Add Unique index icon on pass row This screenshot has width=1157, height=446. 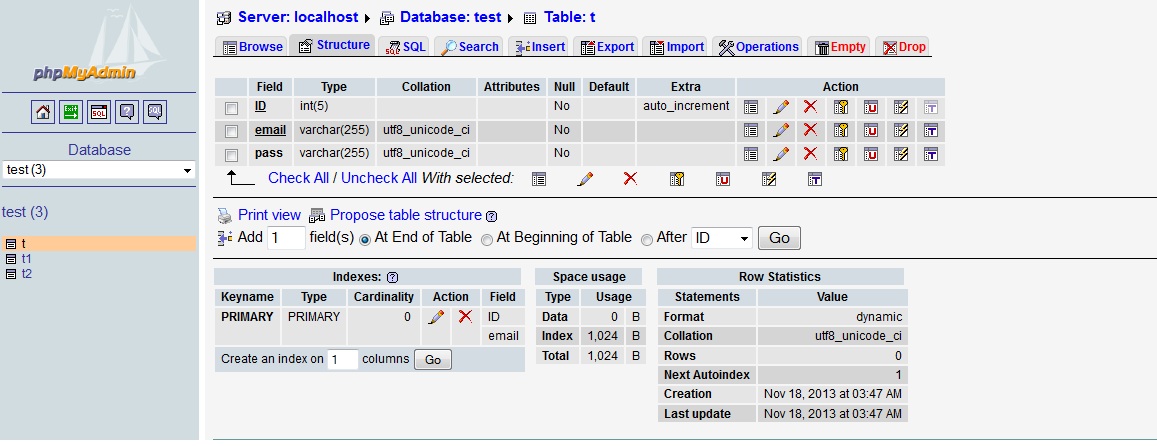tap(871, 154)
